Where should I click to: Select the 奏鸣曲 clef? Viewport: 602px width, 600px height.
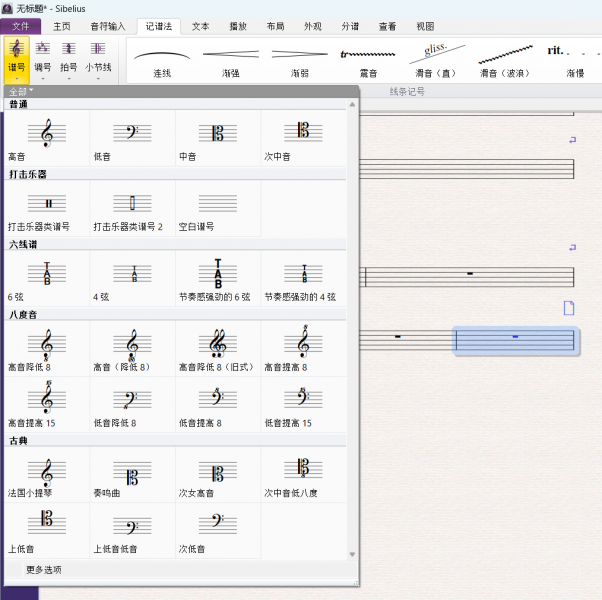point(132,474)
